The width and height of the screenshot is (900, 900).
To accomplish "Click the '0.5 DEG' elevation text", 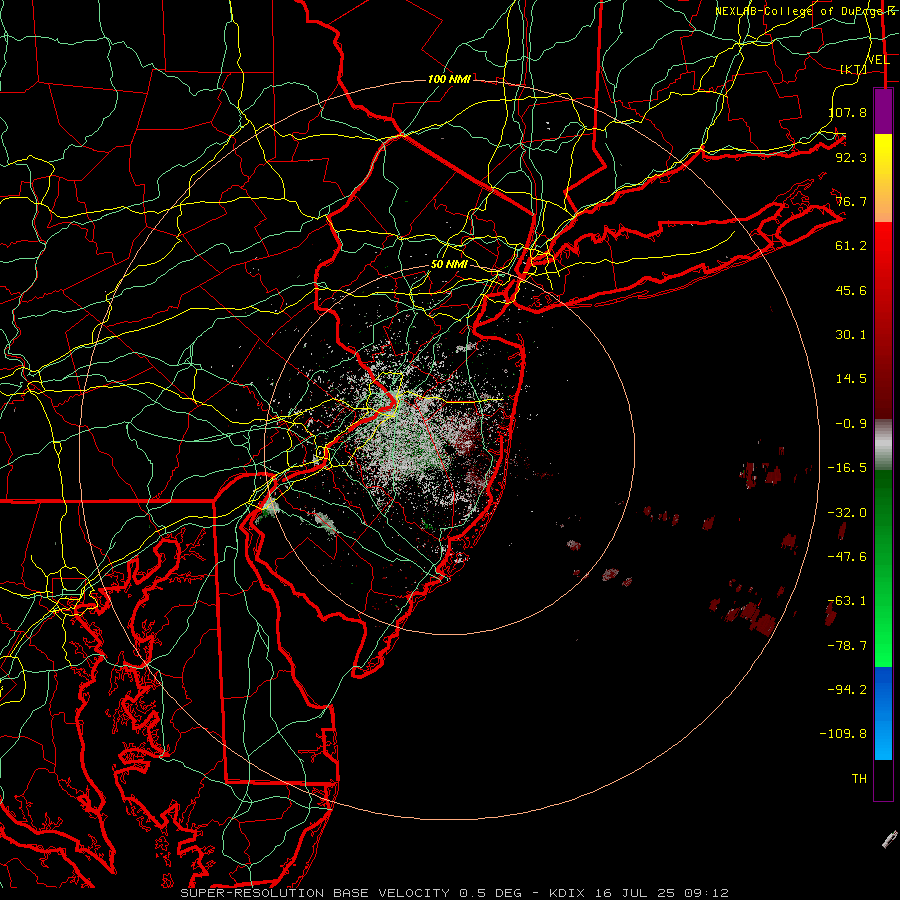I will 490,893.
